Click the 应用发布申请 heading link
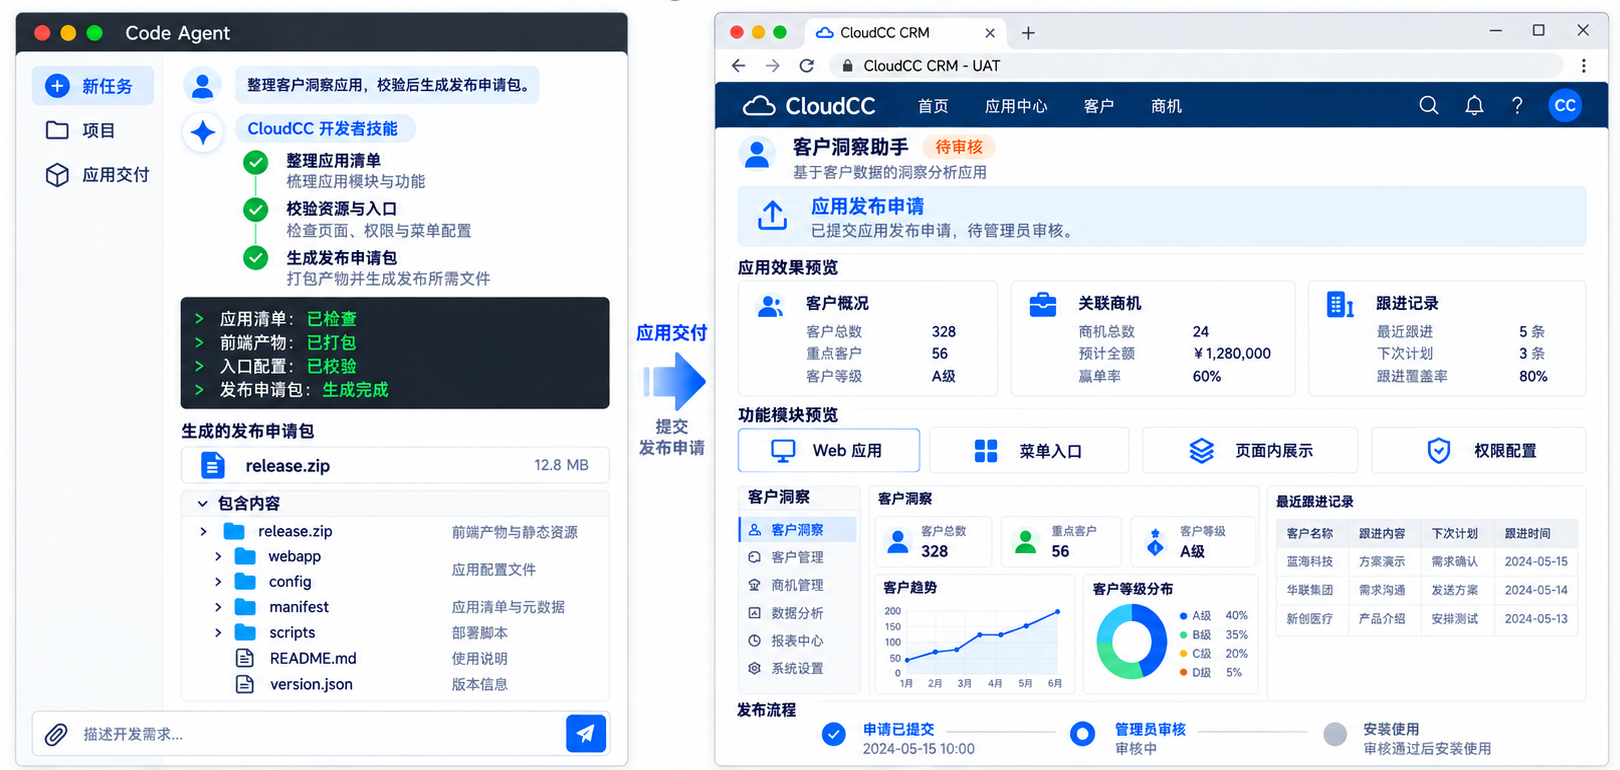Image resolution: width=1620 pixels, height=770 pixels. tap(867, 206)
